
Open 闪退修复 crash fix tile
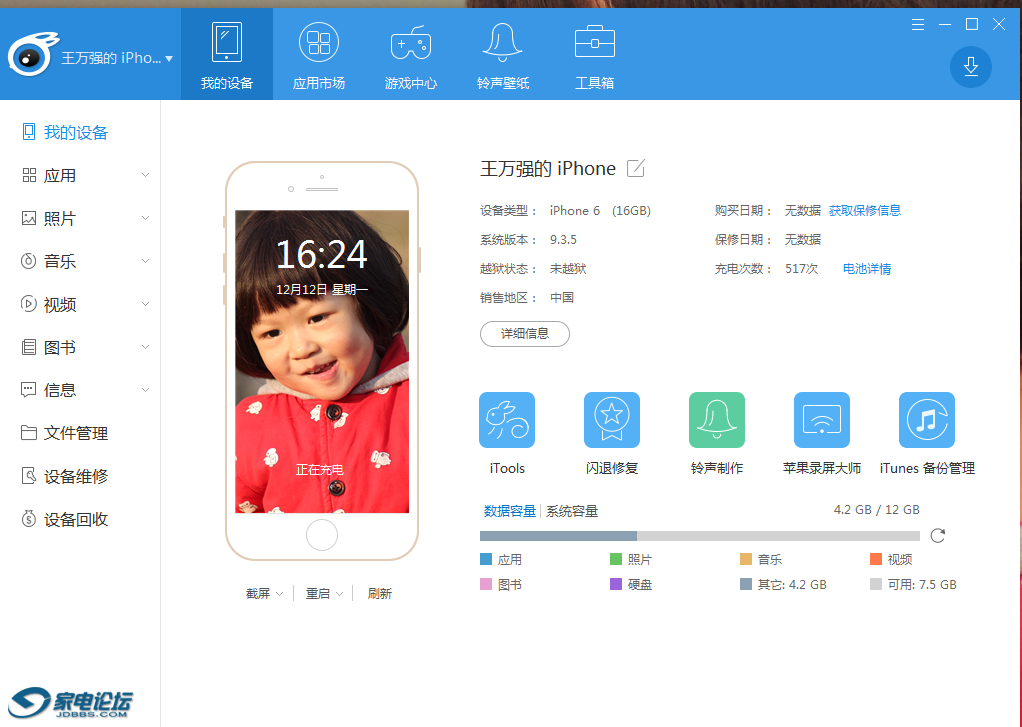click(x=612, y=420)
